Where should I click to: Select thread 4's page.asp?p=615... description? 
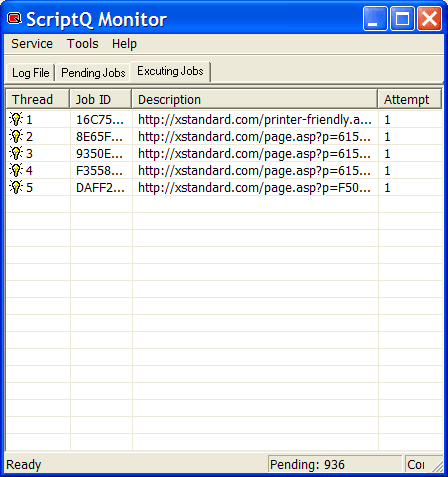coord(254,171)
